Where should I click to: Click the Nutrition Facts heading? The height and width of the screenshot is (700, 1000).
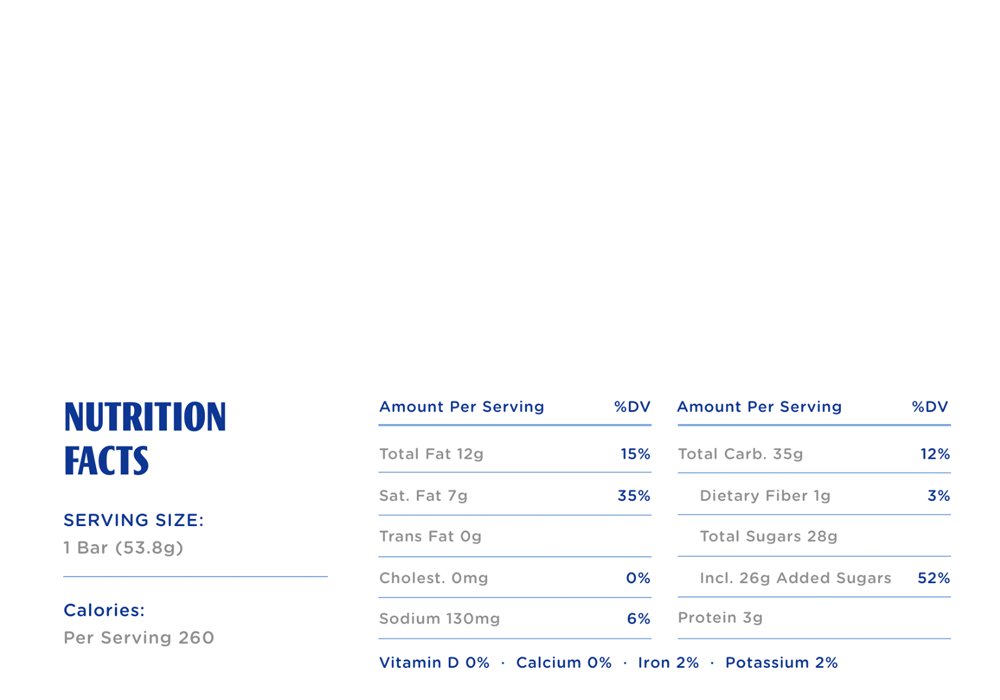coord(145,438)
